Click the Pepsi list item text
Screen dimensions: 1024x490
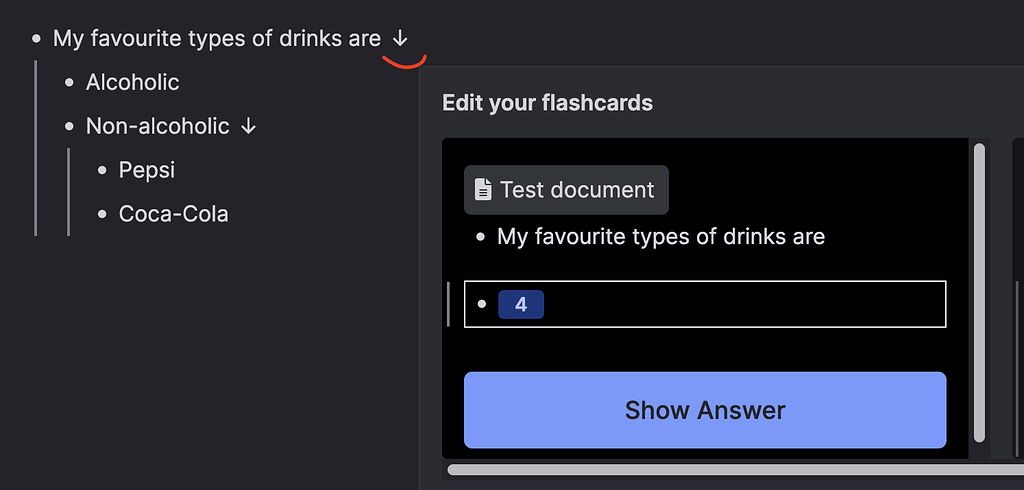[x=147, y=171]
